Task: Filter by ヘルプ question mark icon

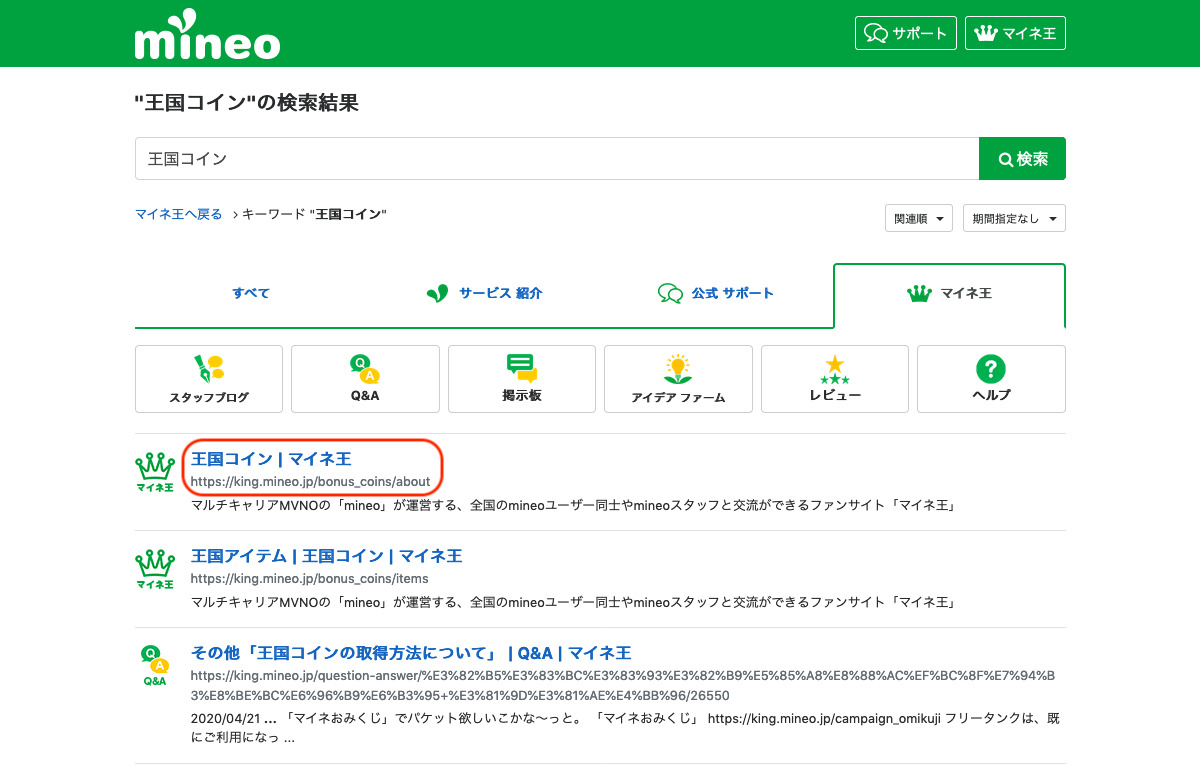Action: 990,379
